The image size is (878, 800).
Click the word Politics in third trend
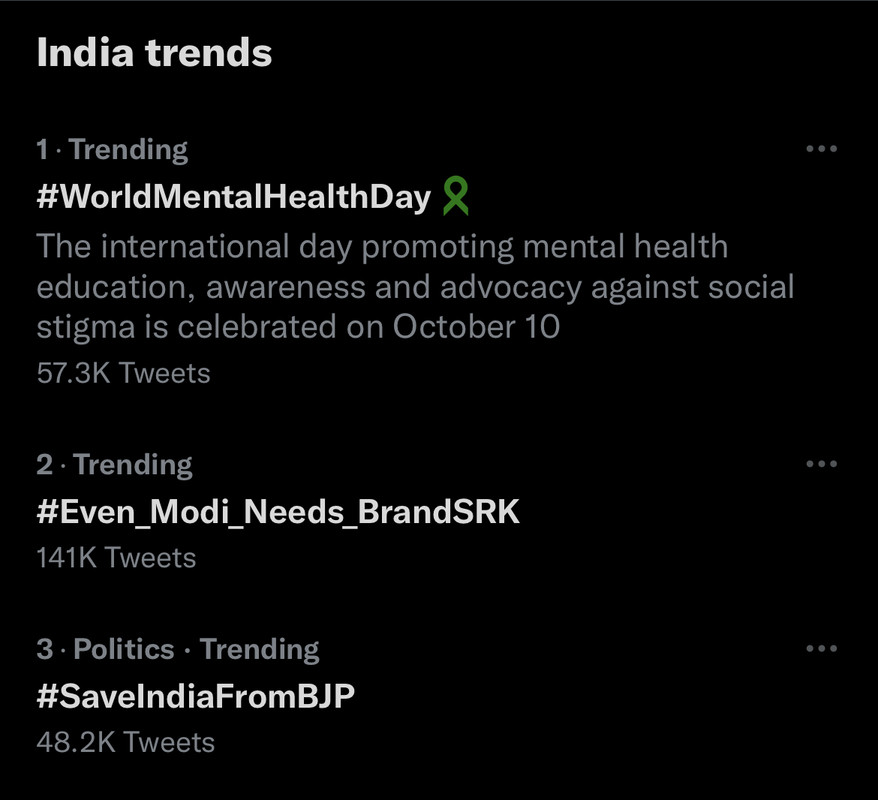point(124,650)
